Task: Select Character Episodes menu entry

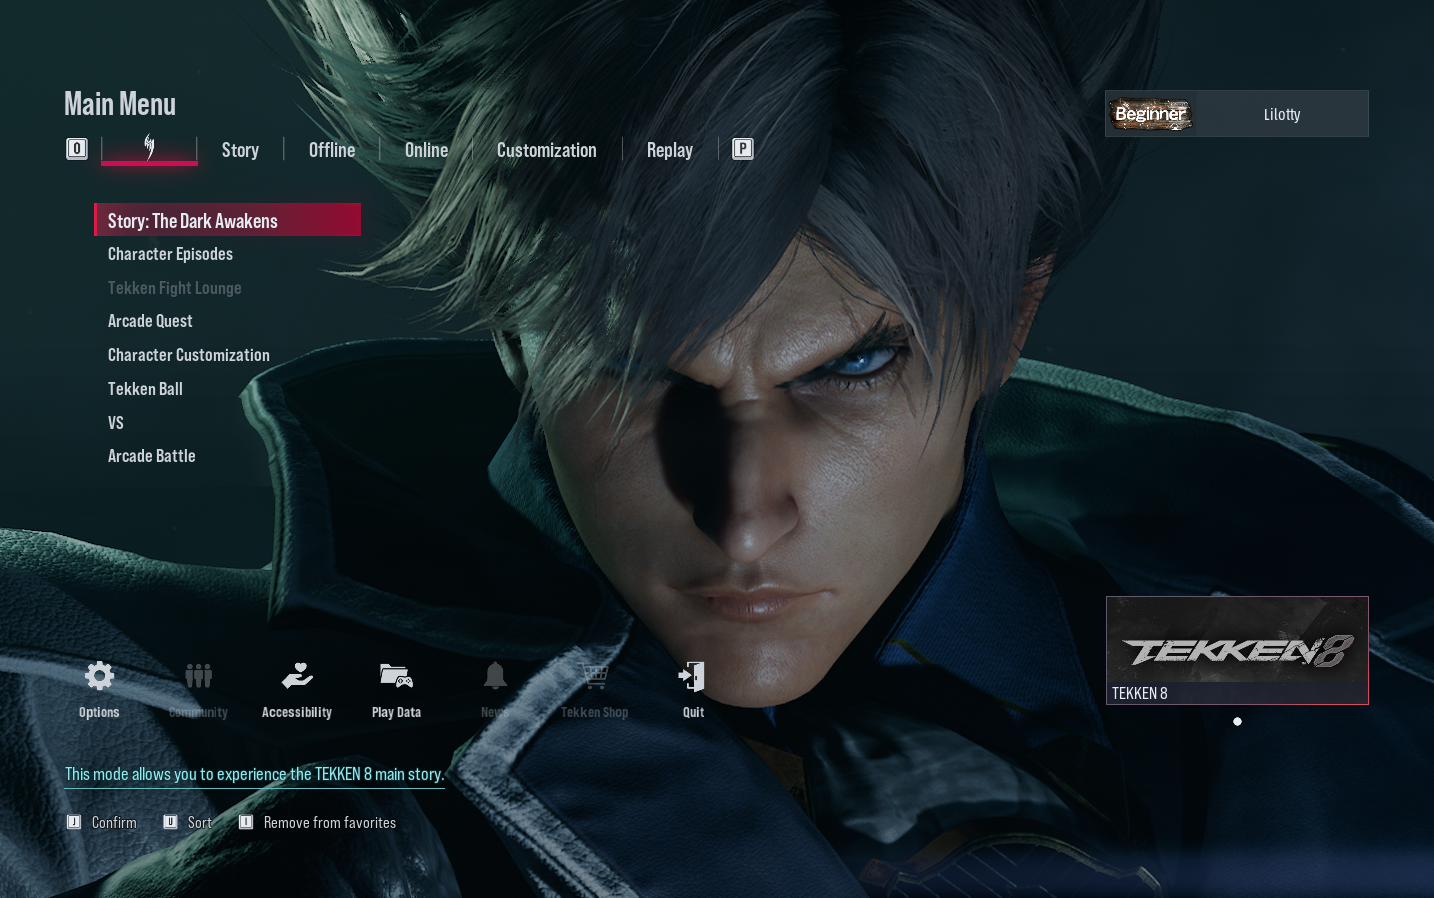Action: coord(170,254)
